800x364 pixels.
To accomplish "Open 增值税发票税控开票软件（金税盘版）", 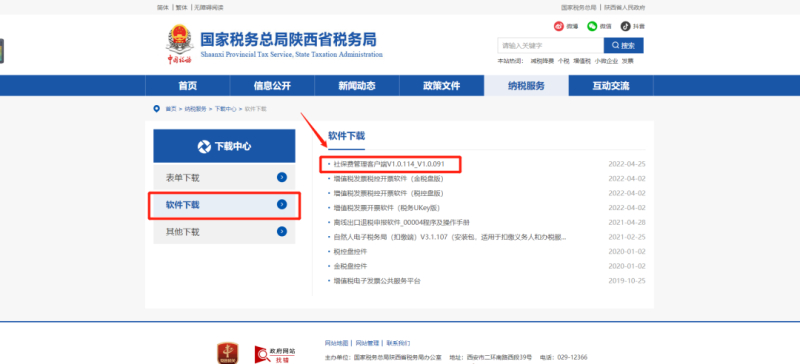I will click(x=389, y=179).
